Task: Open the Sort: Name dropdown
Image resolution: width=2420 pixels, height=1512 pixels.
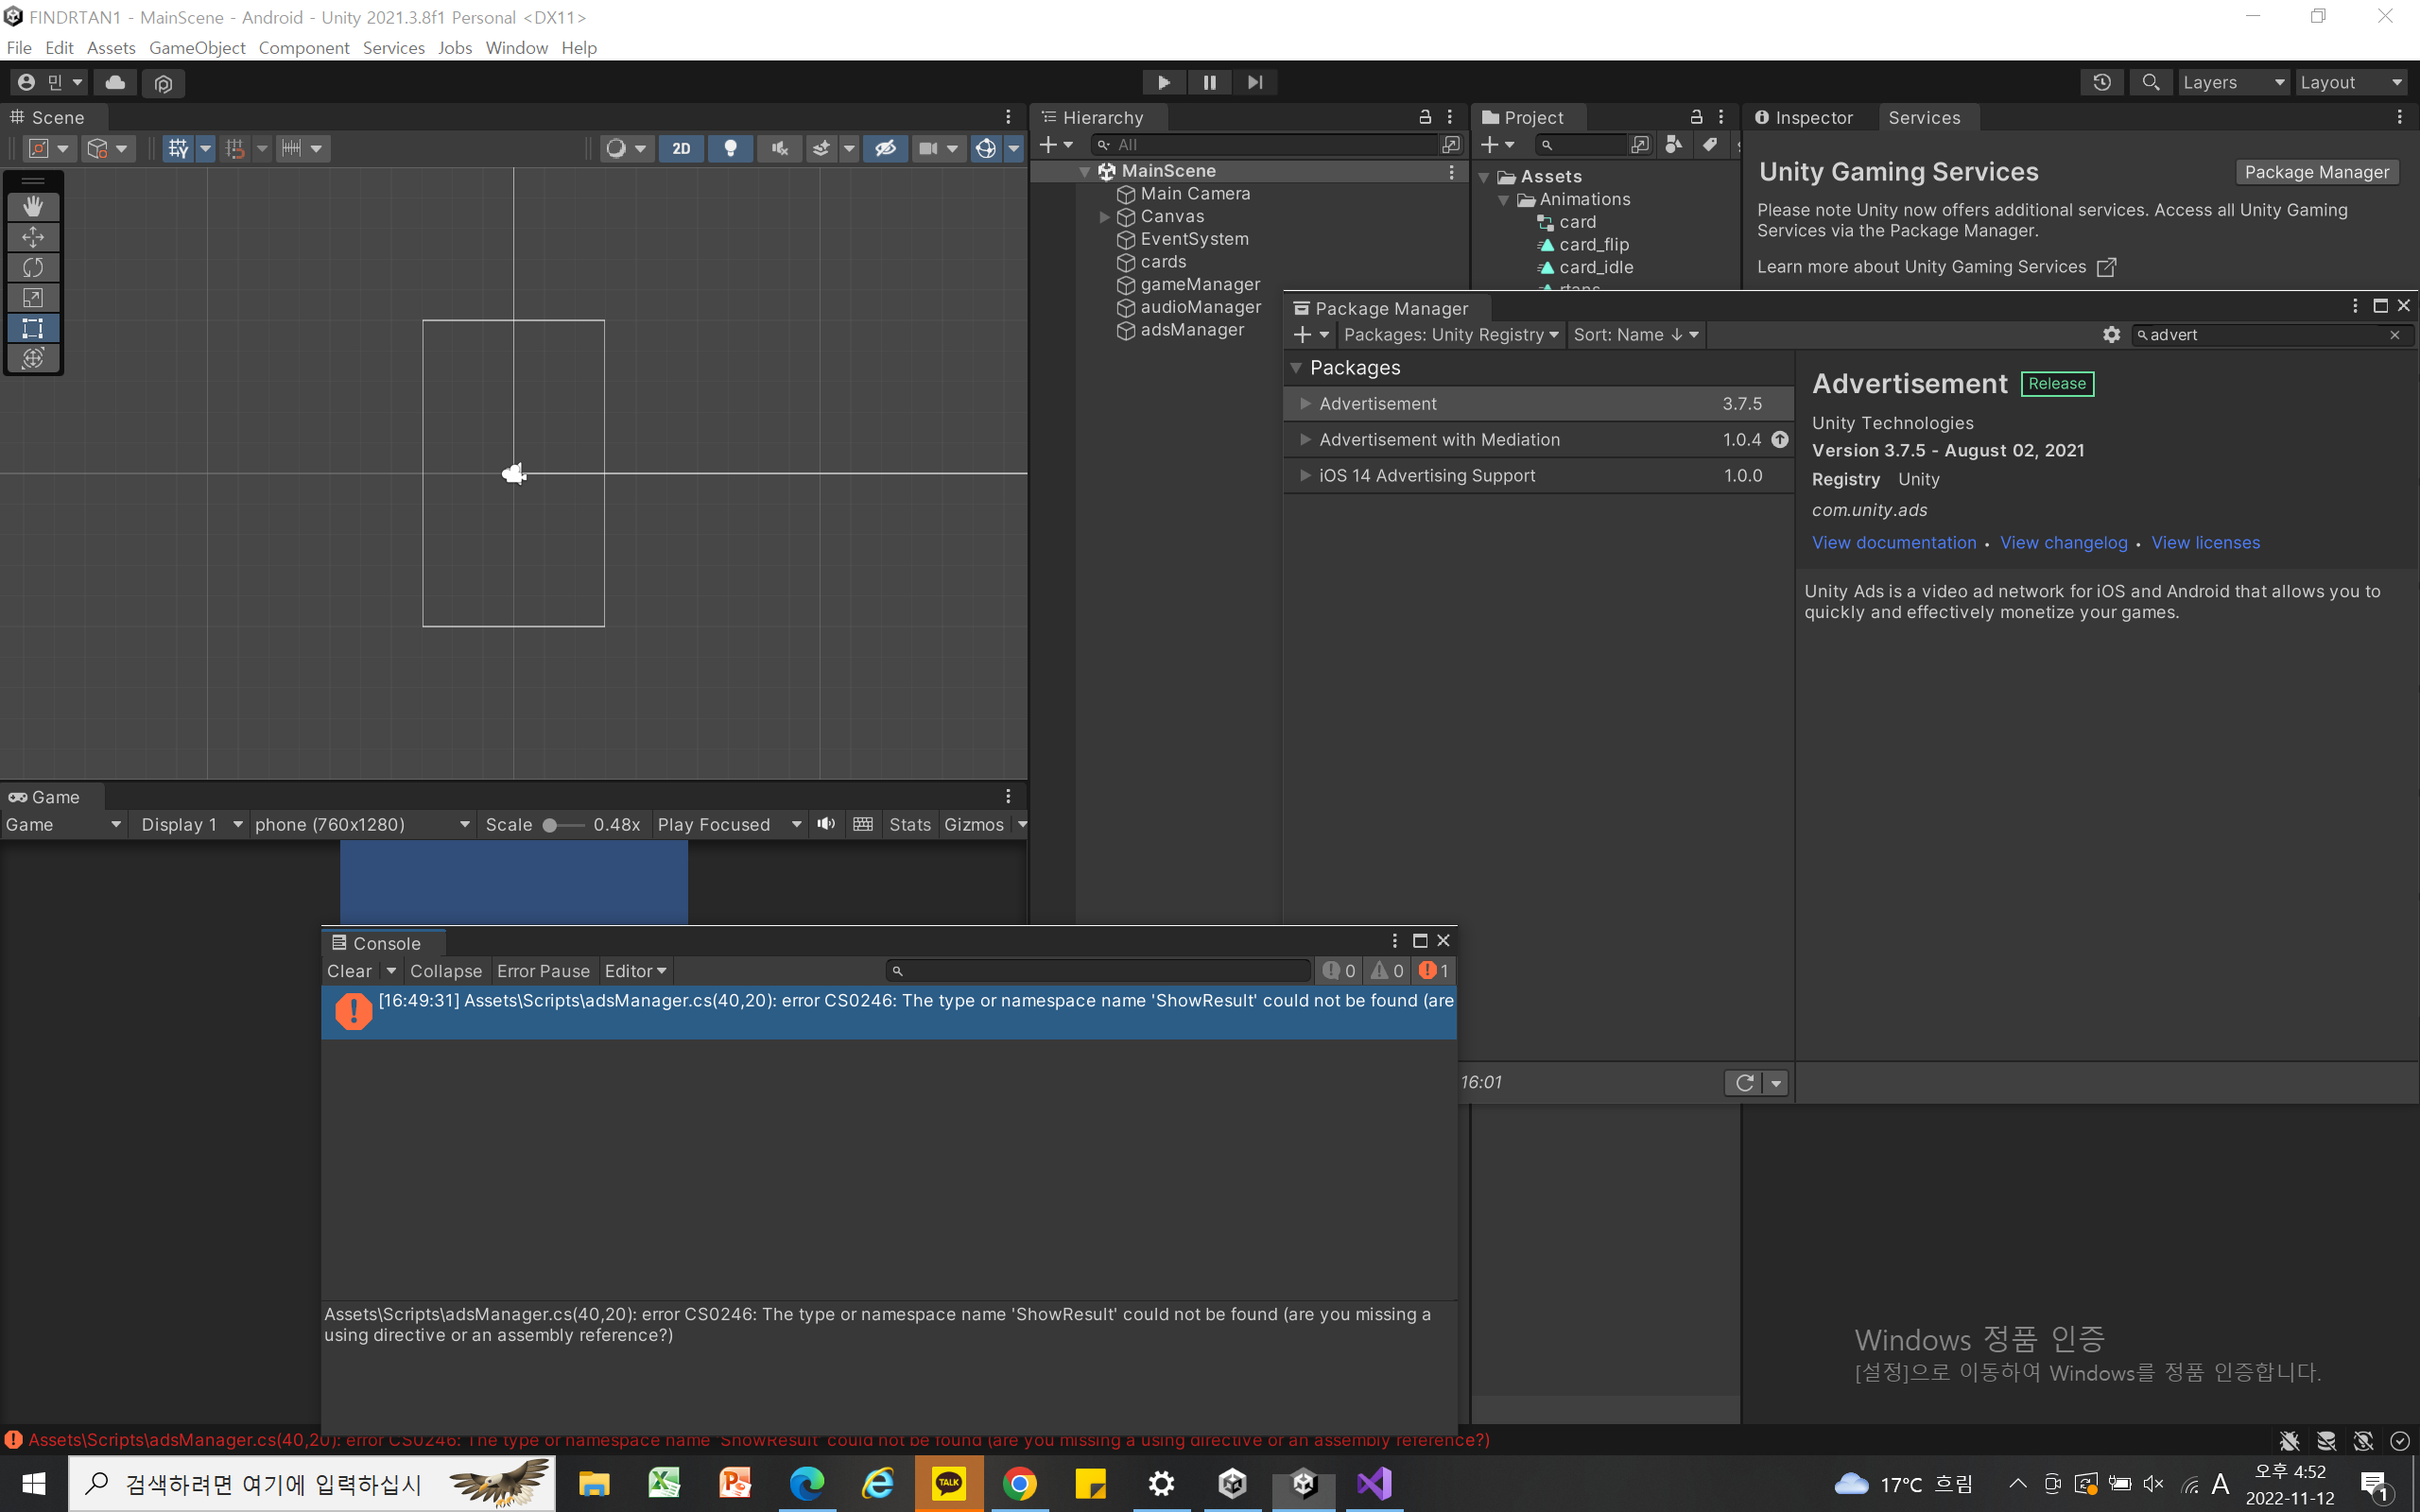Action: (1636, 335)
